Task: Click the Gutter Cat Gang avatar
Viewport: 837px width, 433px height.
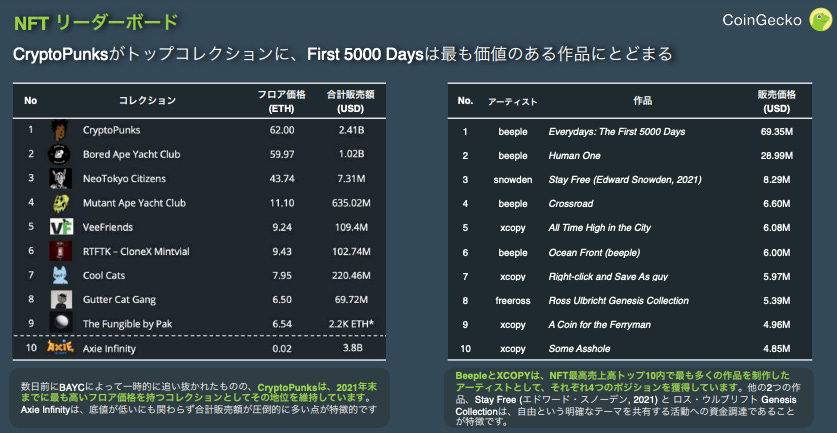Action: [x=61, y=300]
